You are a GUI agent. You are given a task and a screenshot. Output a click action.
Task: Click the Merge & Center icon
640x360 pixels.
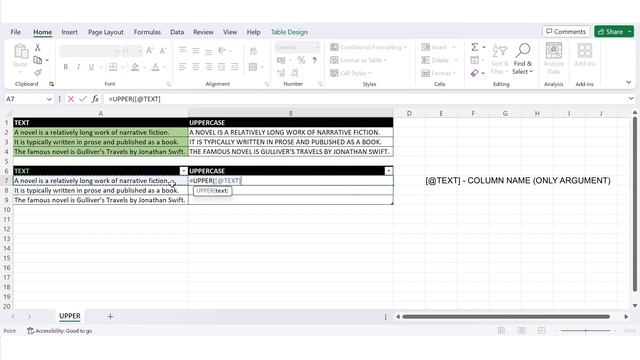(x=253, y=67)
